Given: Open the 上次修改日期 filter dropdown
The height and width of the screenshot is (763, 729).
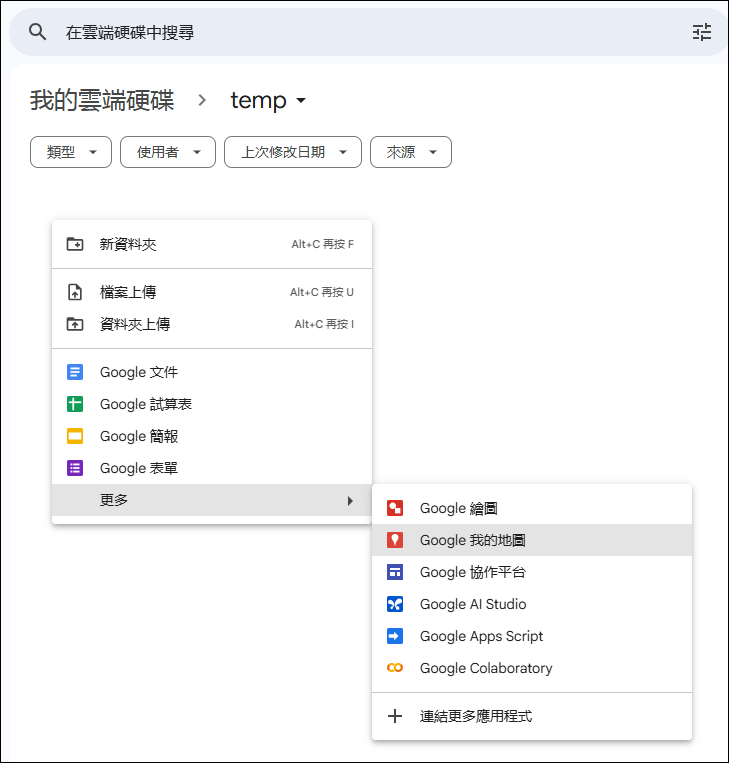Looking at the screenshot, I should click(293, 152).
